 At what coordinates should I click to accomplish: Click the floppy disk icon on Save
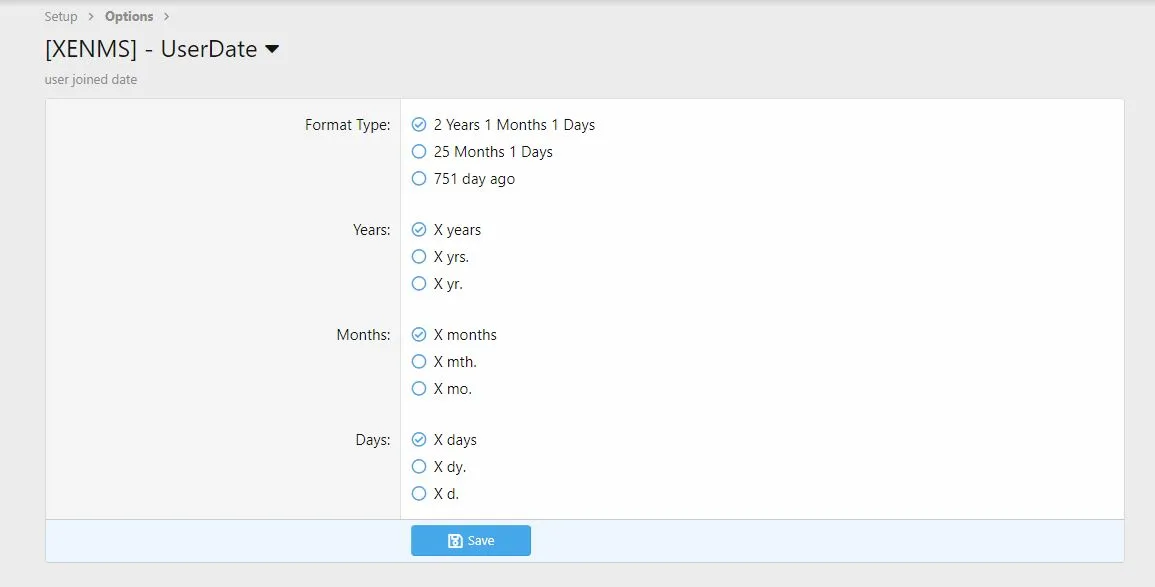tap(455, 541)
